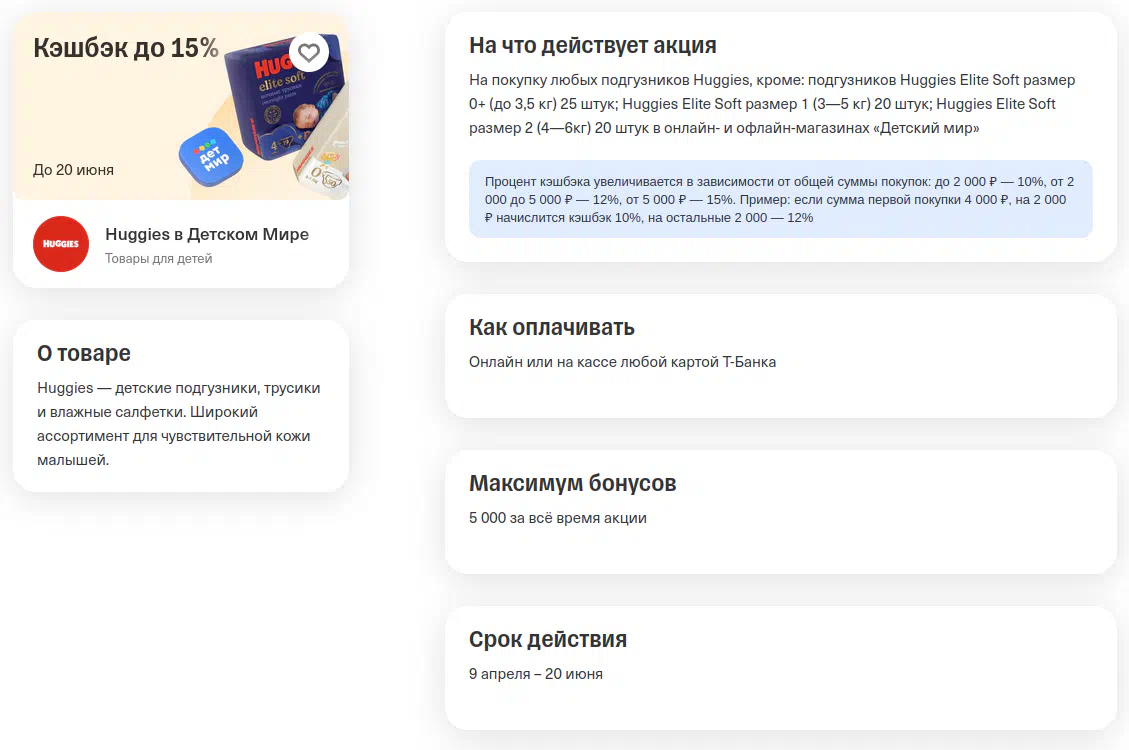
Task: Select the О товаре heading
Action: click(84, 353)
